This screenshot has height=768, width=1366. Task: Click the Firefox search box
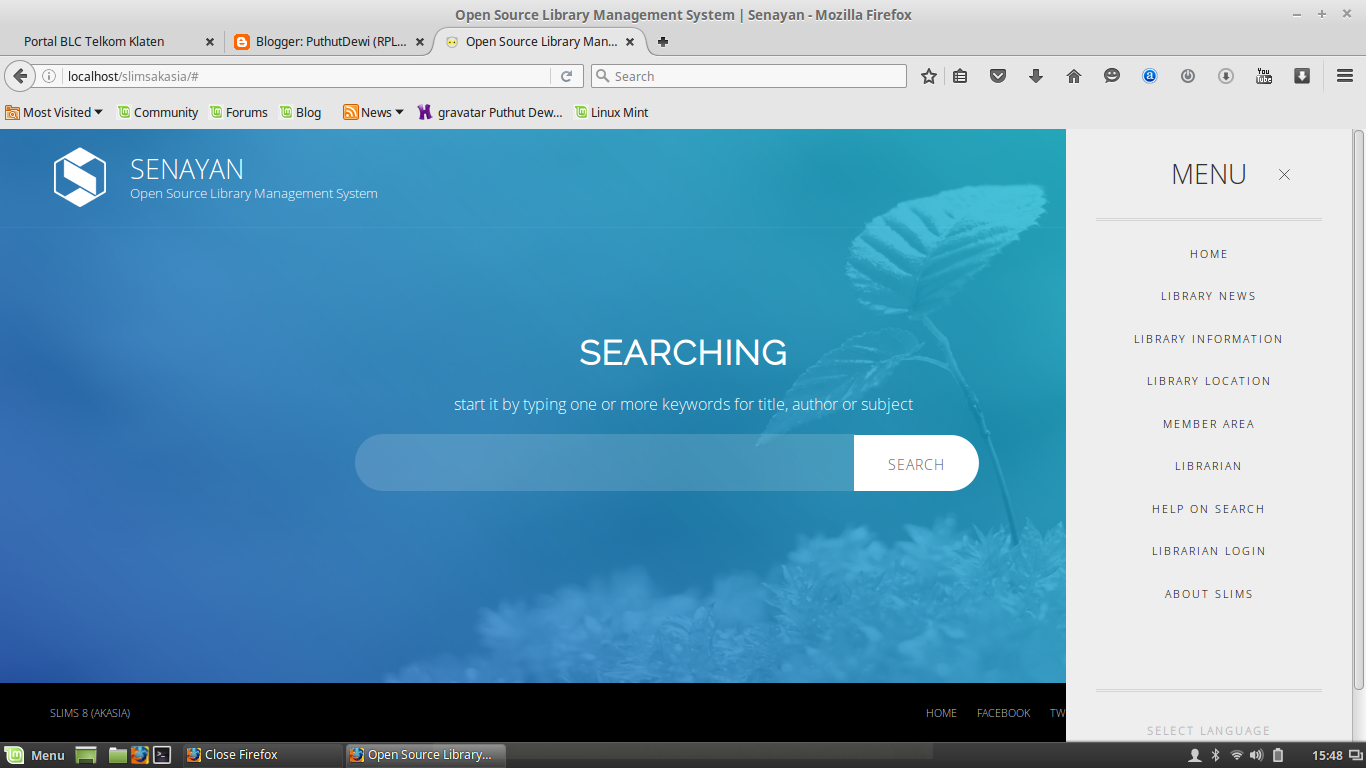[x=749, y=76]
